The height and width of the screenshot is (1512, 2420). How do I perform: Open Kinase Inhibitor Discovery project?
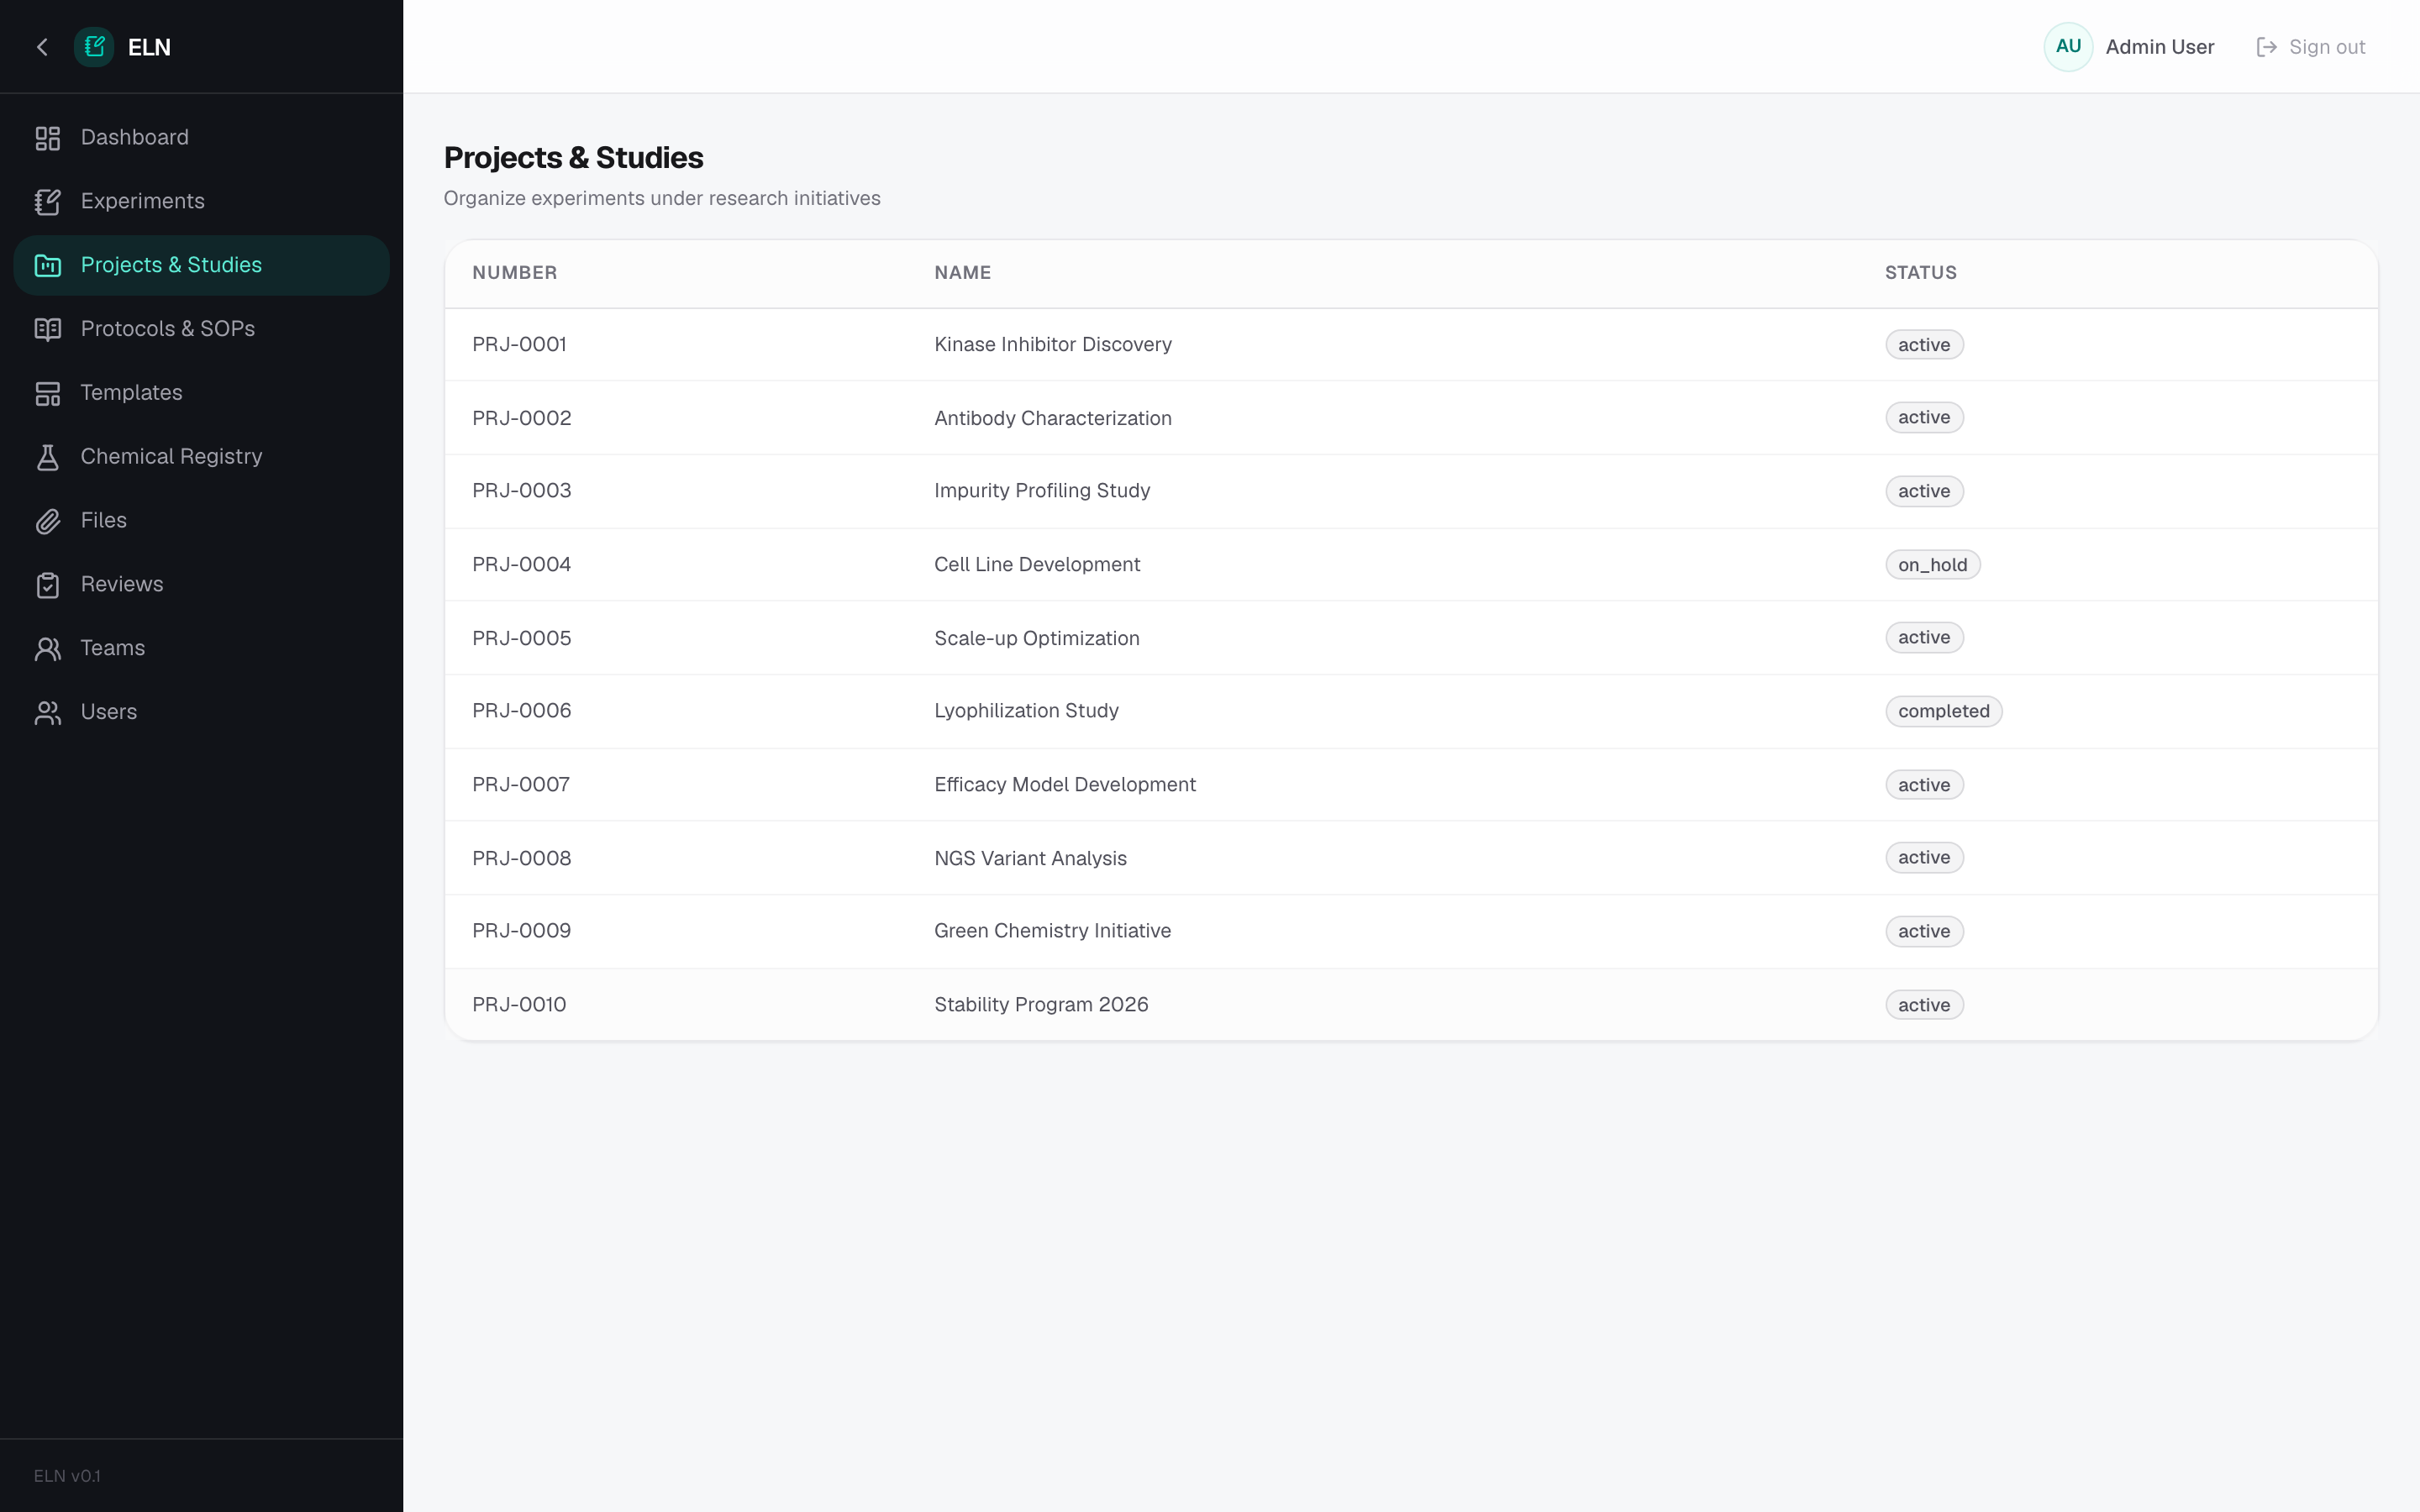(1052, 345)
